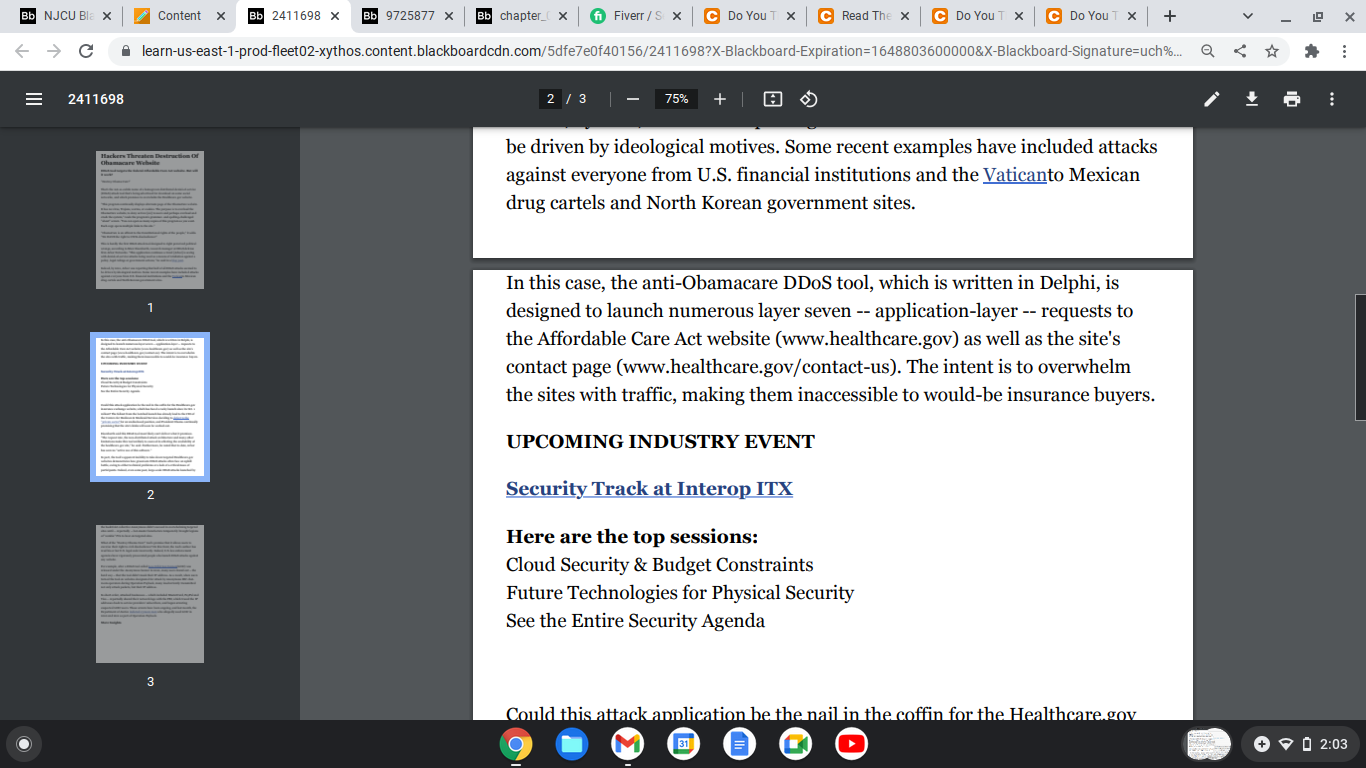Viewport: 1366px width, 768px height.
Task: Zoom out of the PDF
Action: 632,99
